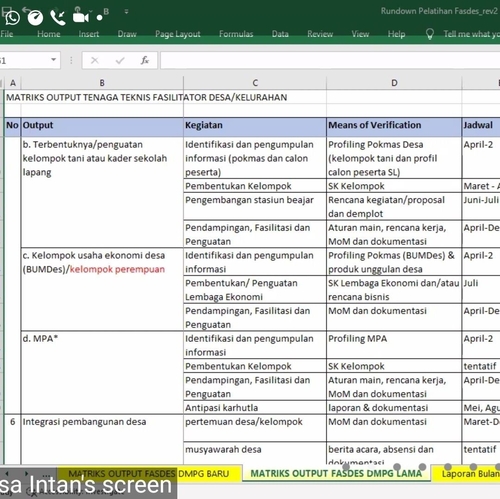Select cell 'pertemuan desa/kelompok'
The width and height of the screenshot is (500, 499).
pos(255,428)
